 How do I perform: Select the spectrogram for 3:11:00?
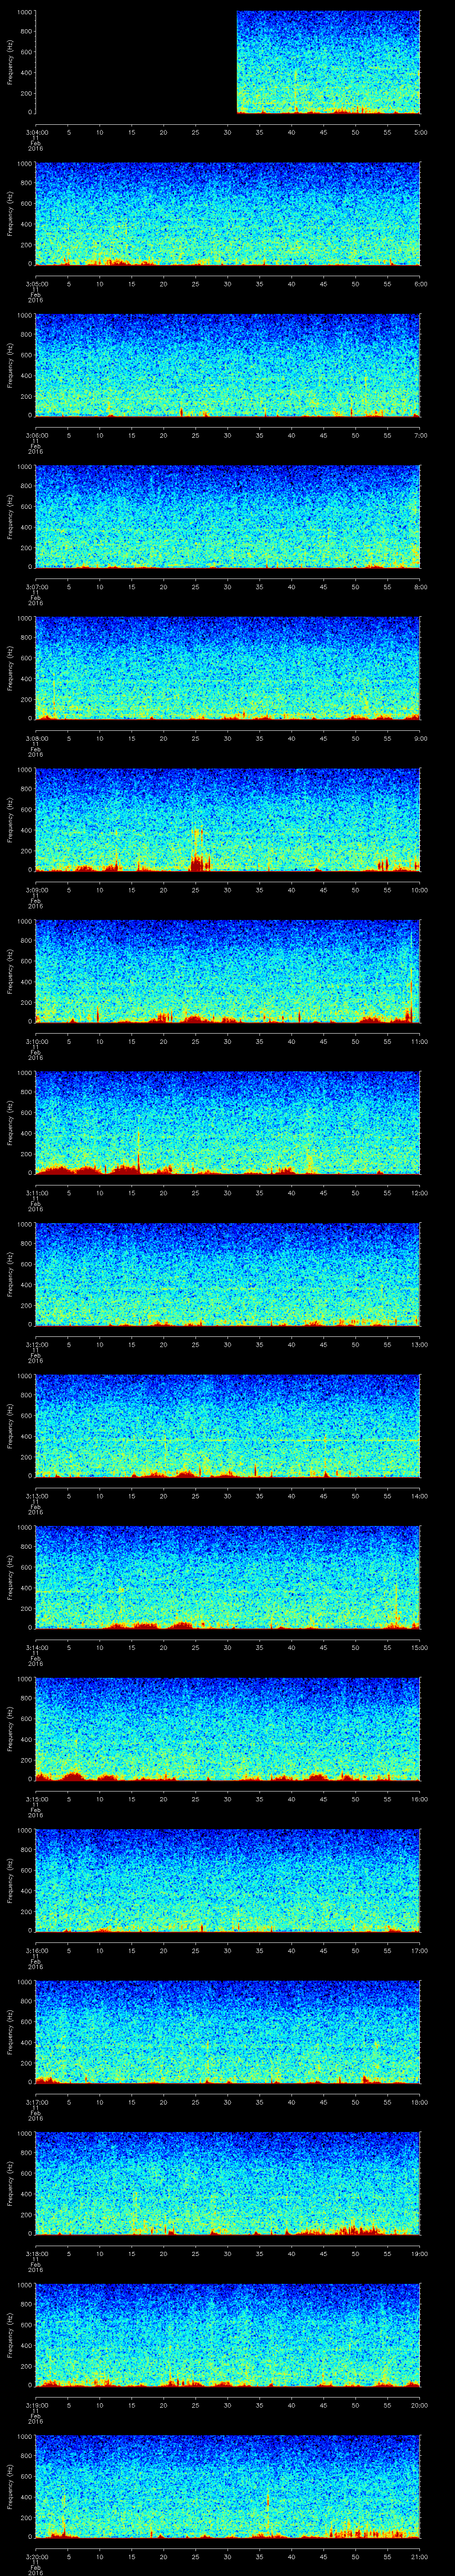coord(228,1123)
